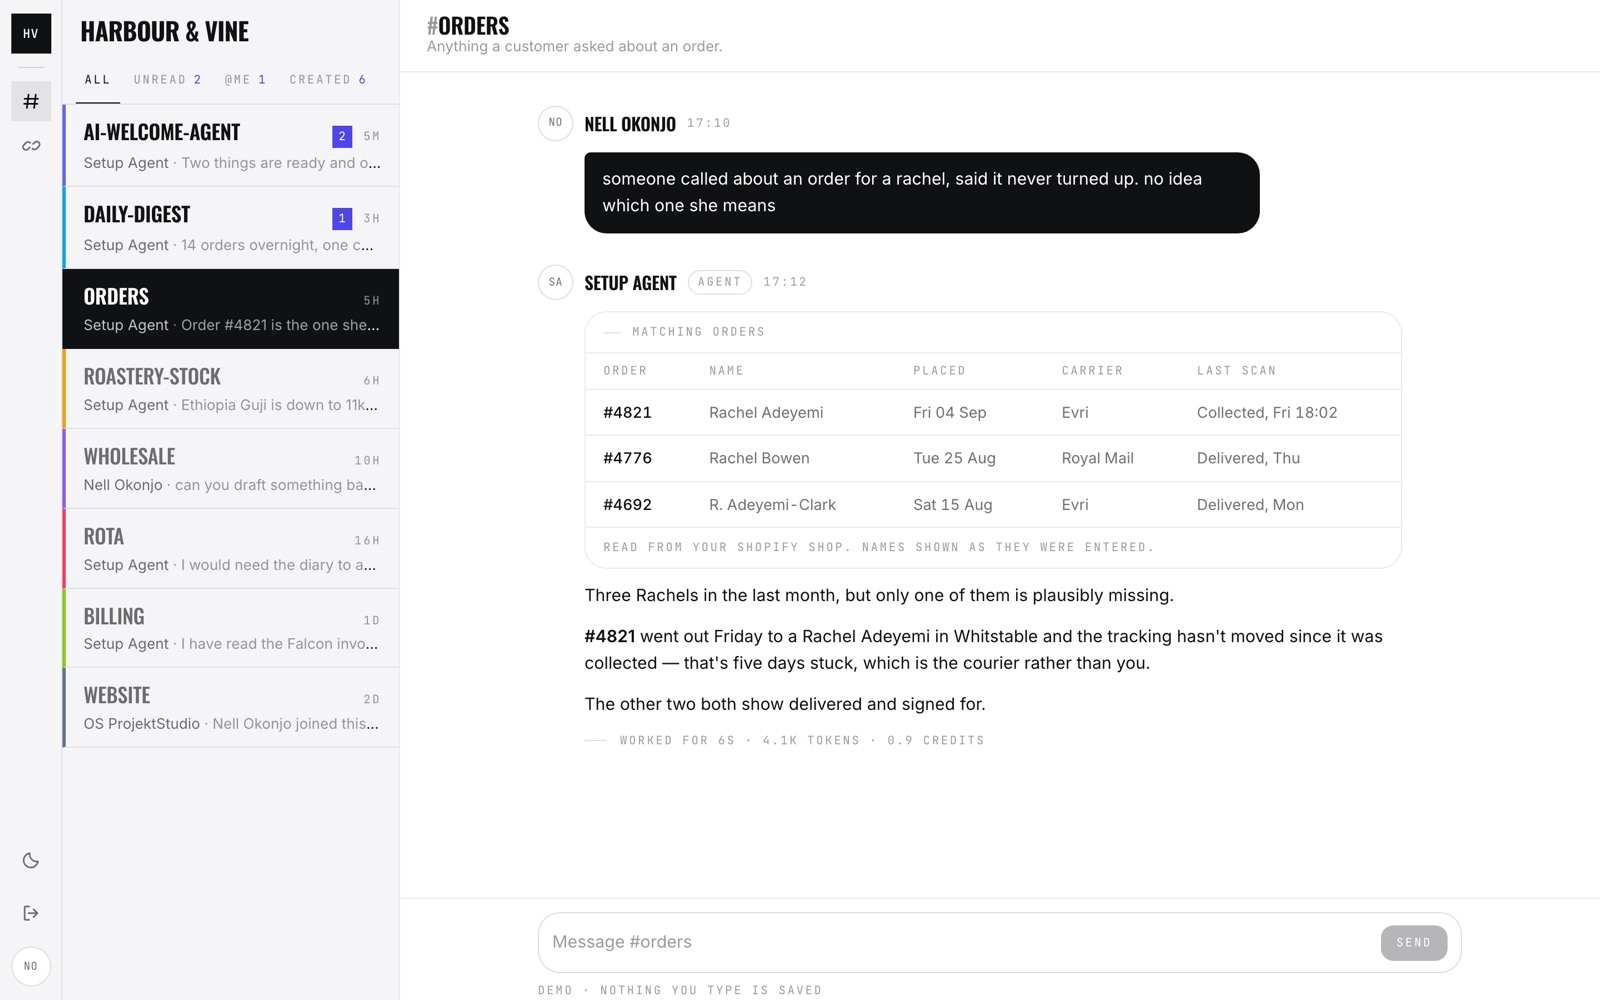Toggle dark mode with the moon icon
1600x1000 pixels.
click(x=31, y=861)
